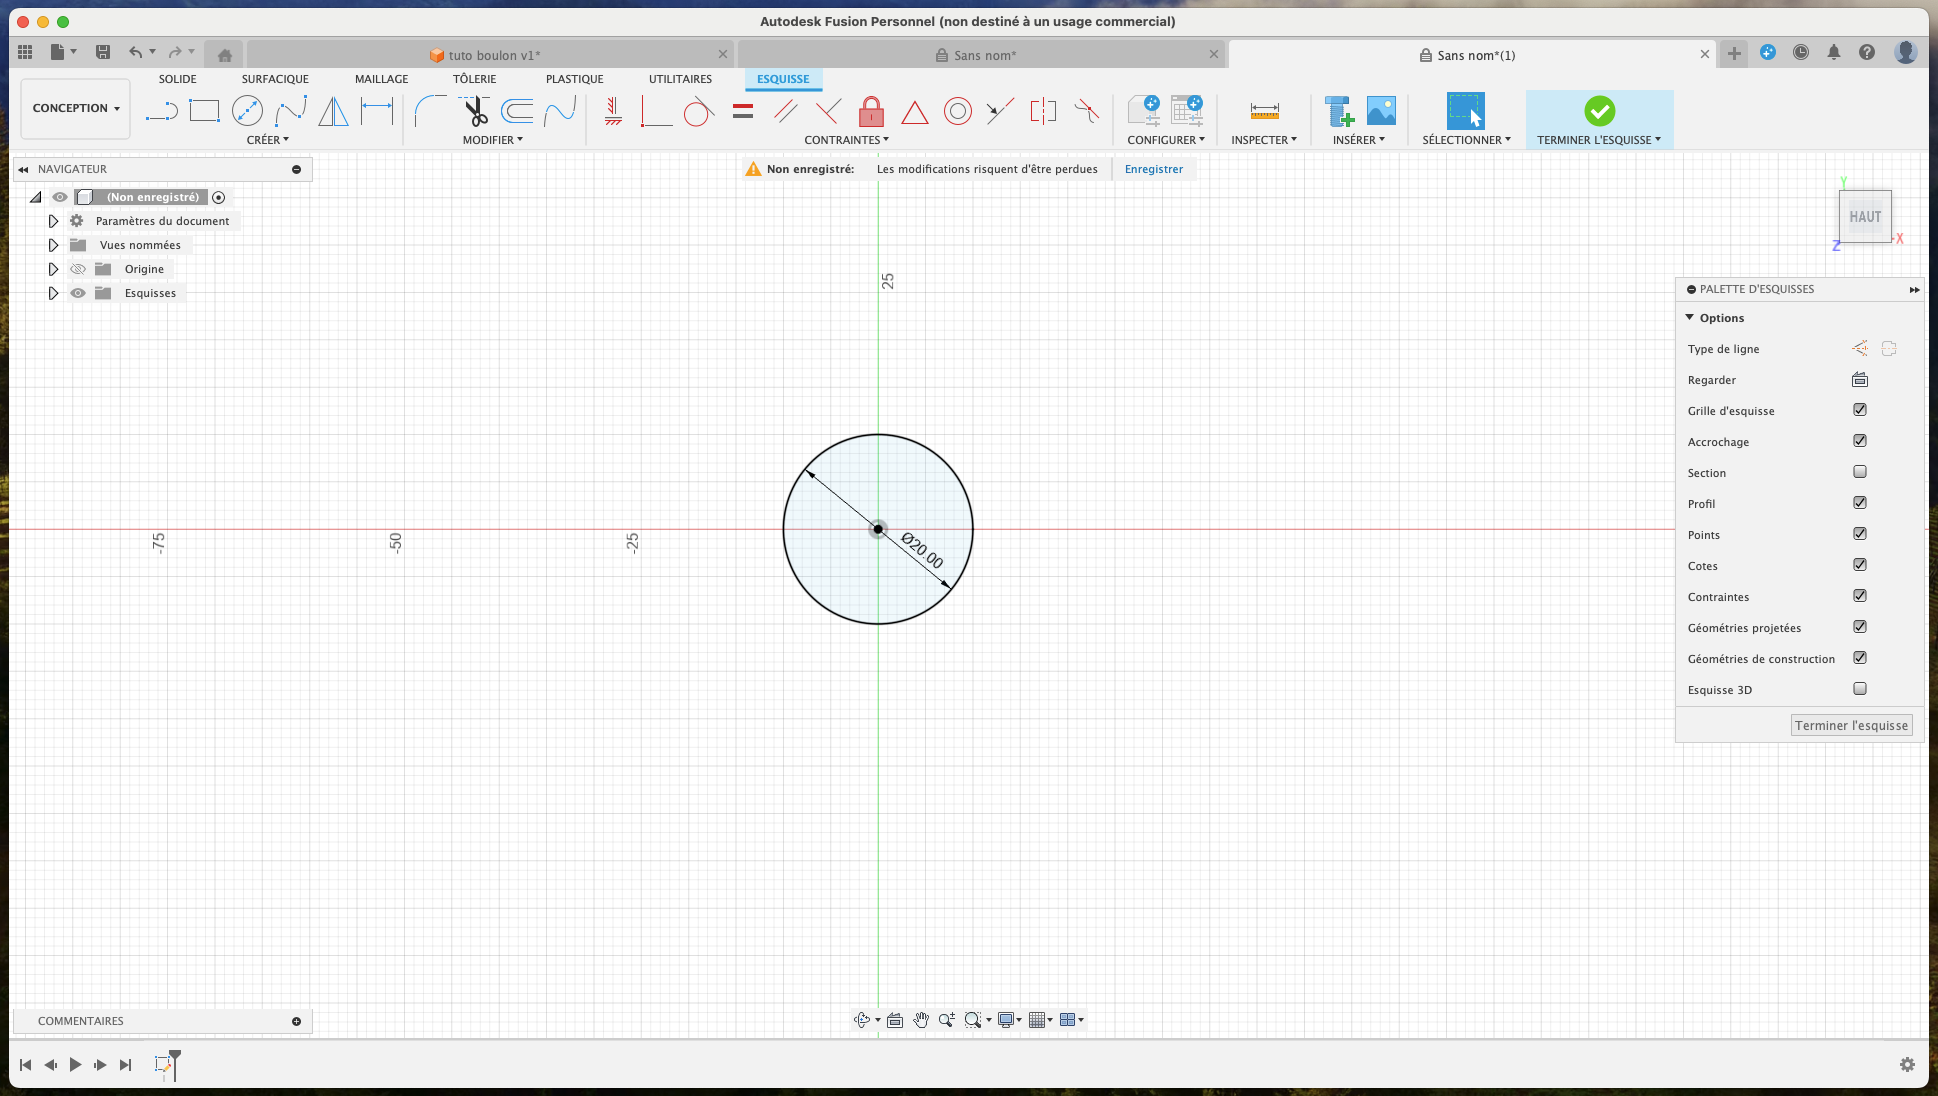Open the INSPECTER dropdown menu

1263,140
